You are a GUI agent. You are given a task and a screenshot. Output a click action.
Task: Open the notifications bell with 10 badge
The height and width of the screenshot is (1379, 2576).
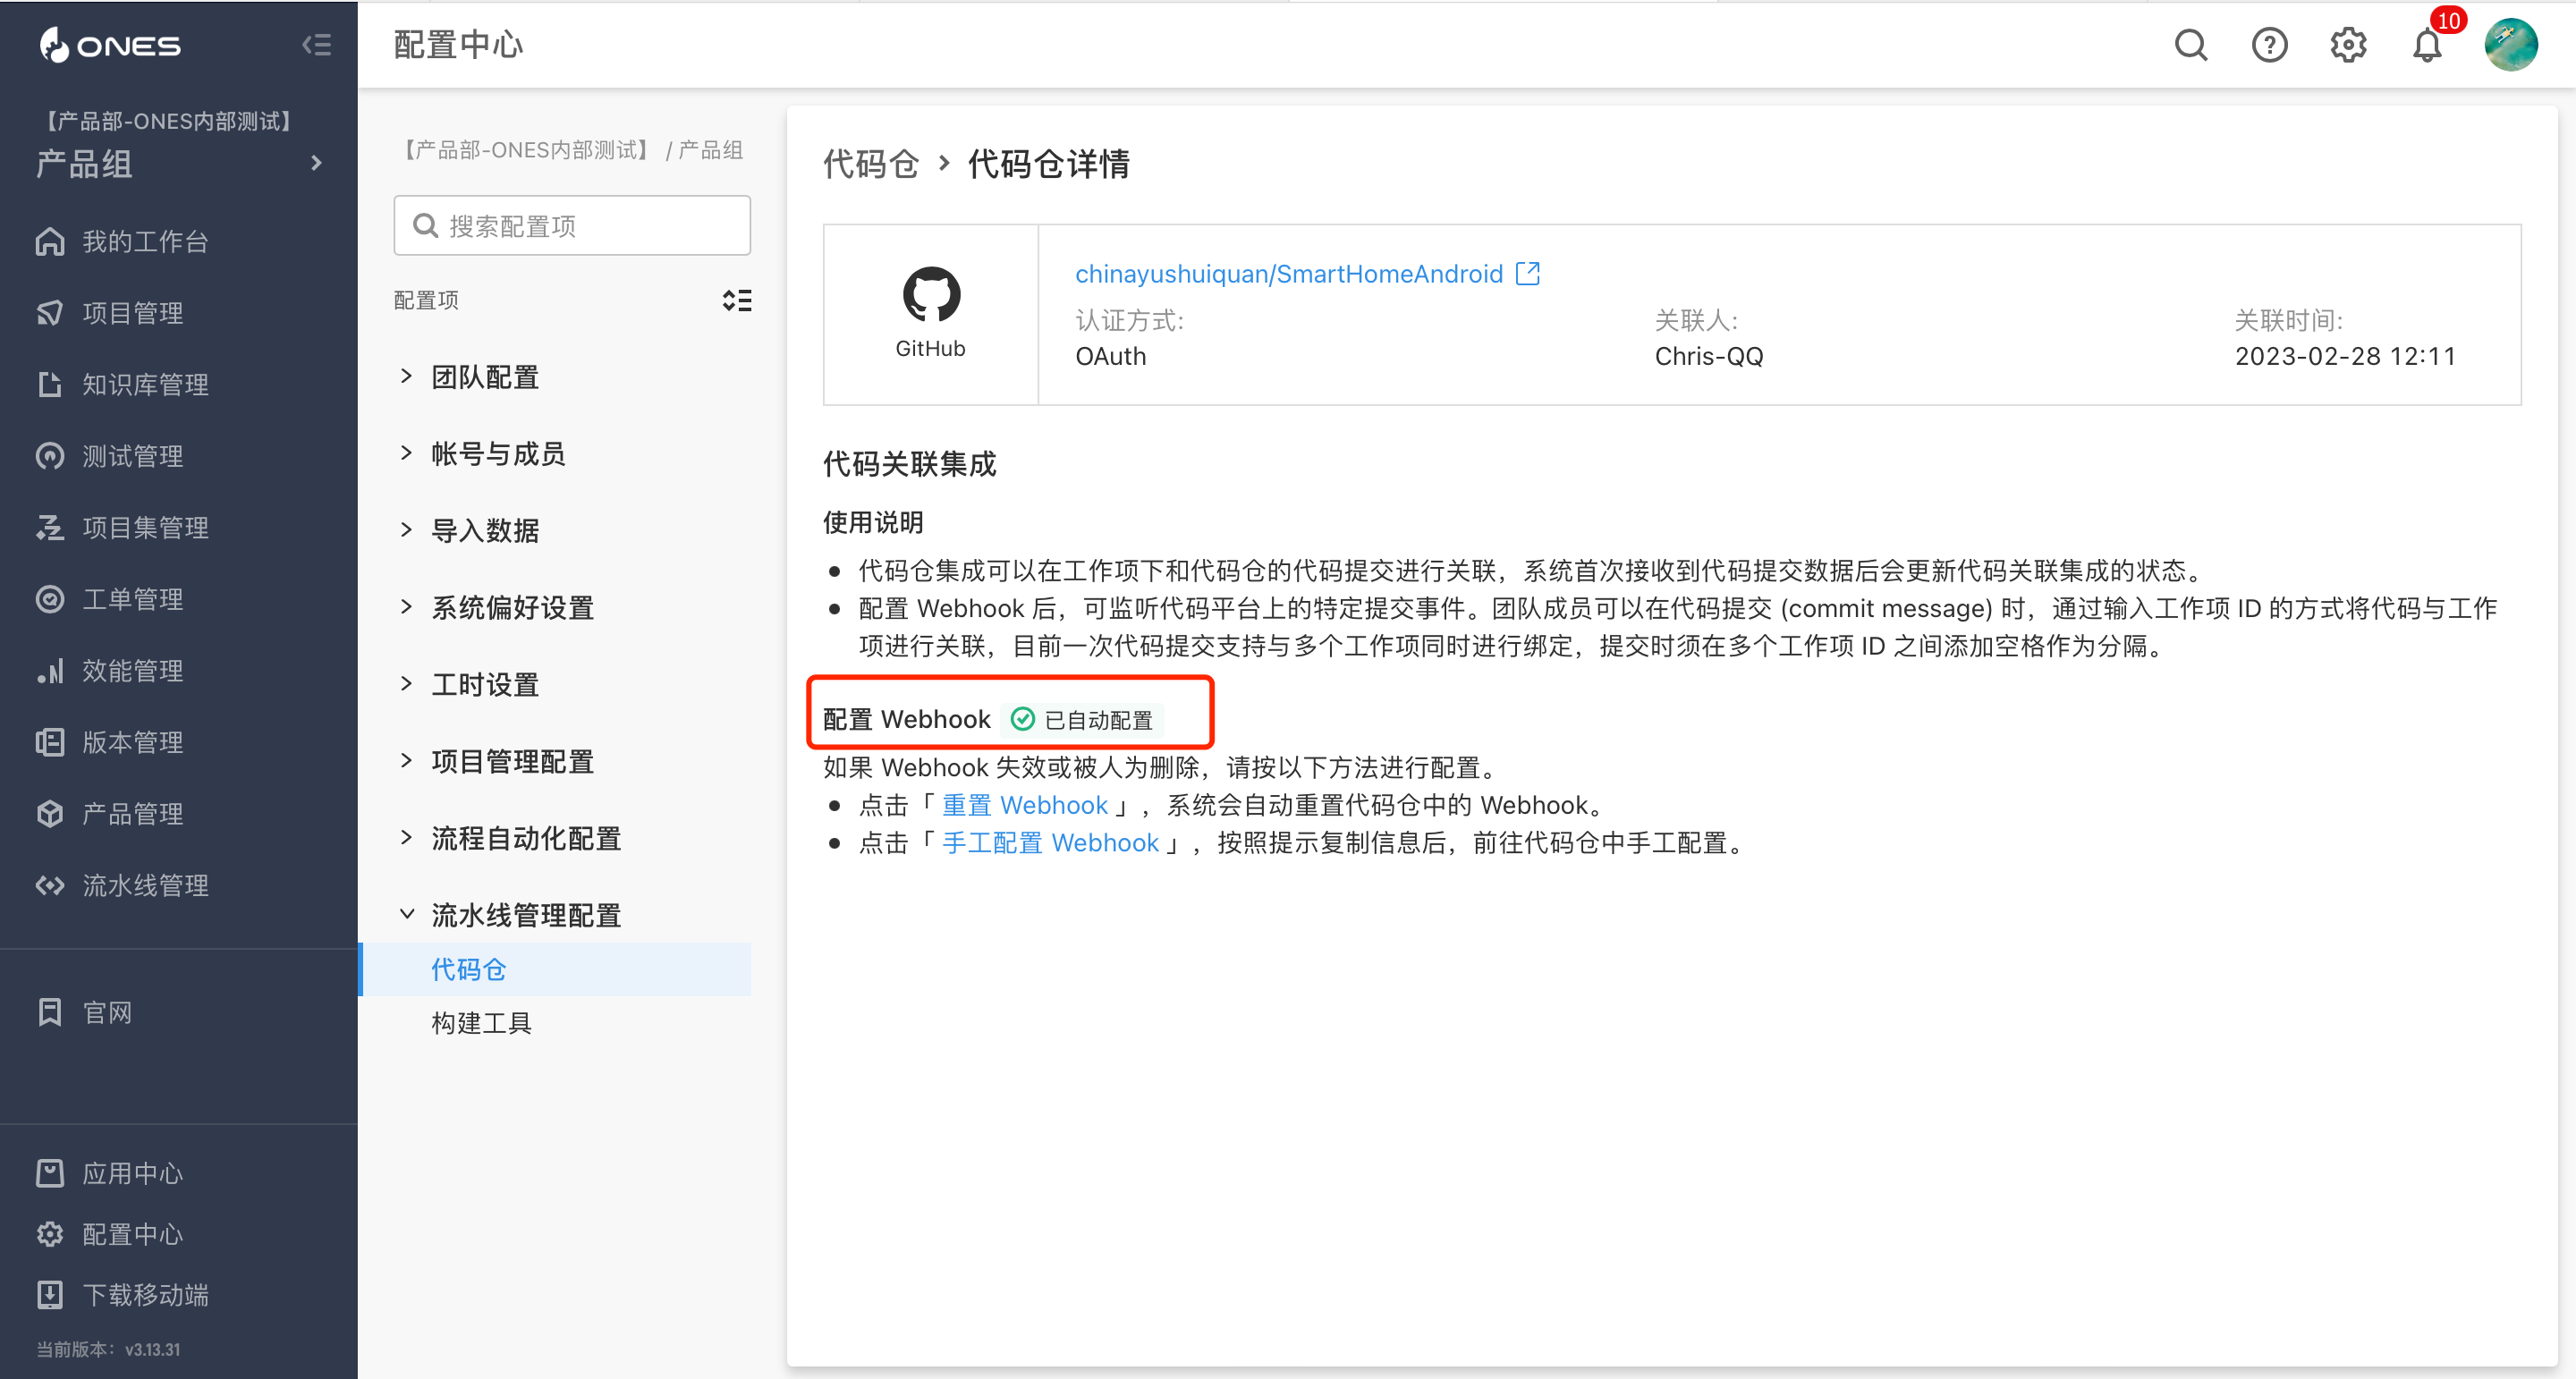tap(2427, 45)
